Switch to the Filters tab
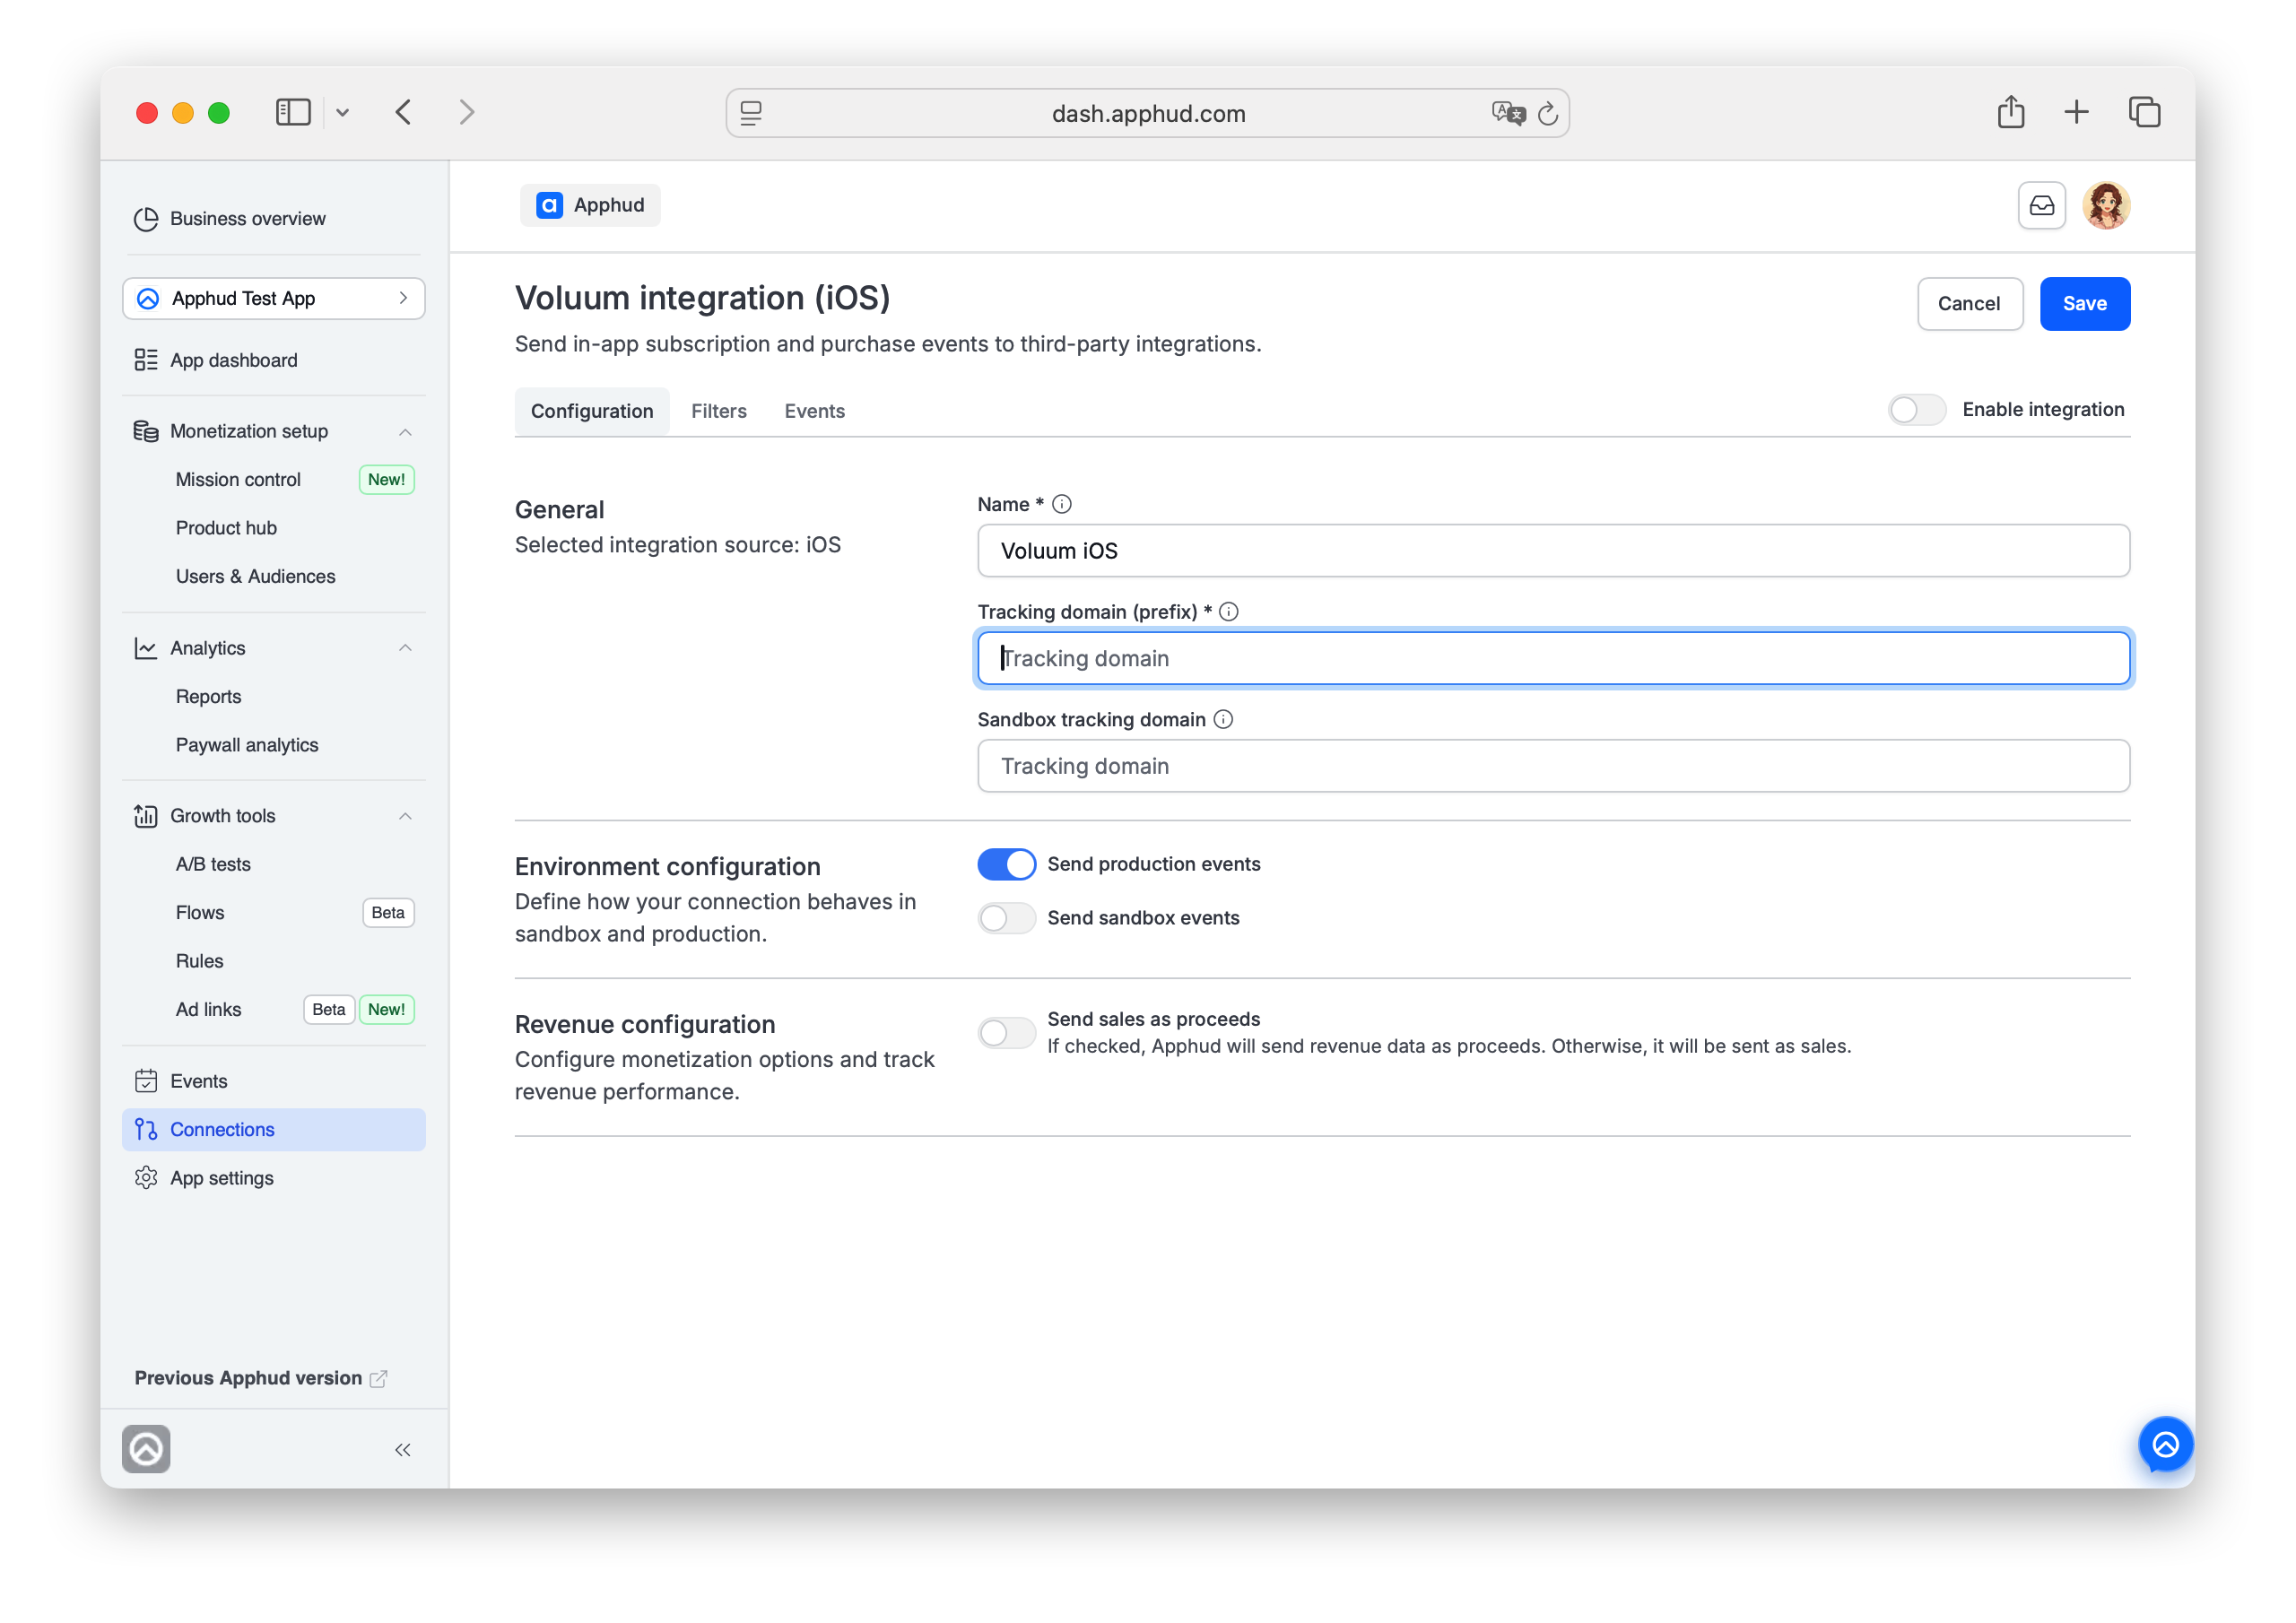 (719, 411)
